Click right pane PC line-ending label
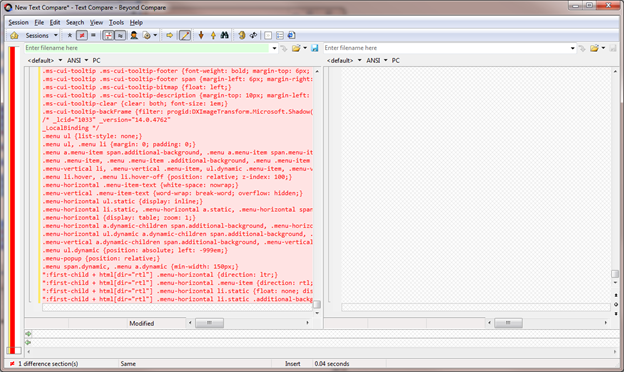The width and height of the screenshot is (624, 372). tap(395, 60)
